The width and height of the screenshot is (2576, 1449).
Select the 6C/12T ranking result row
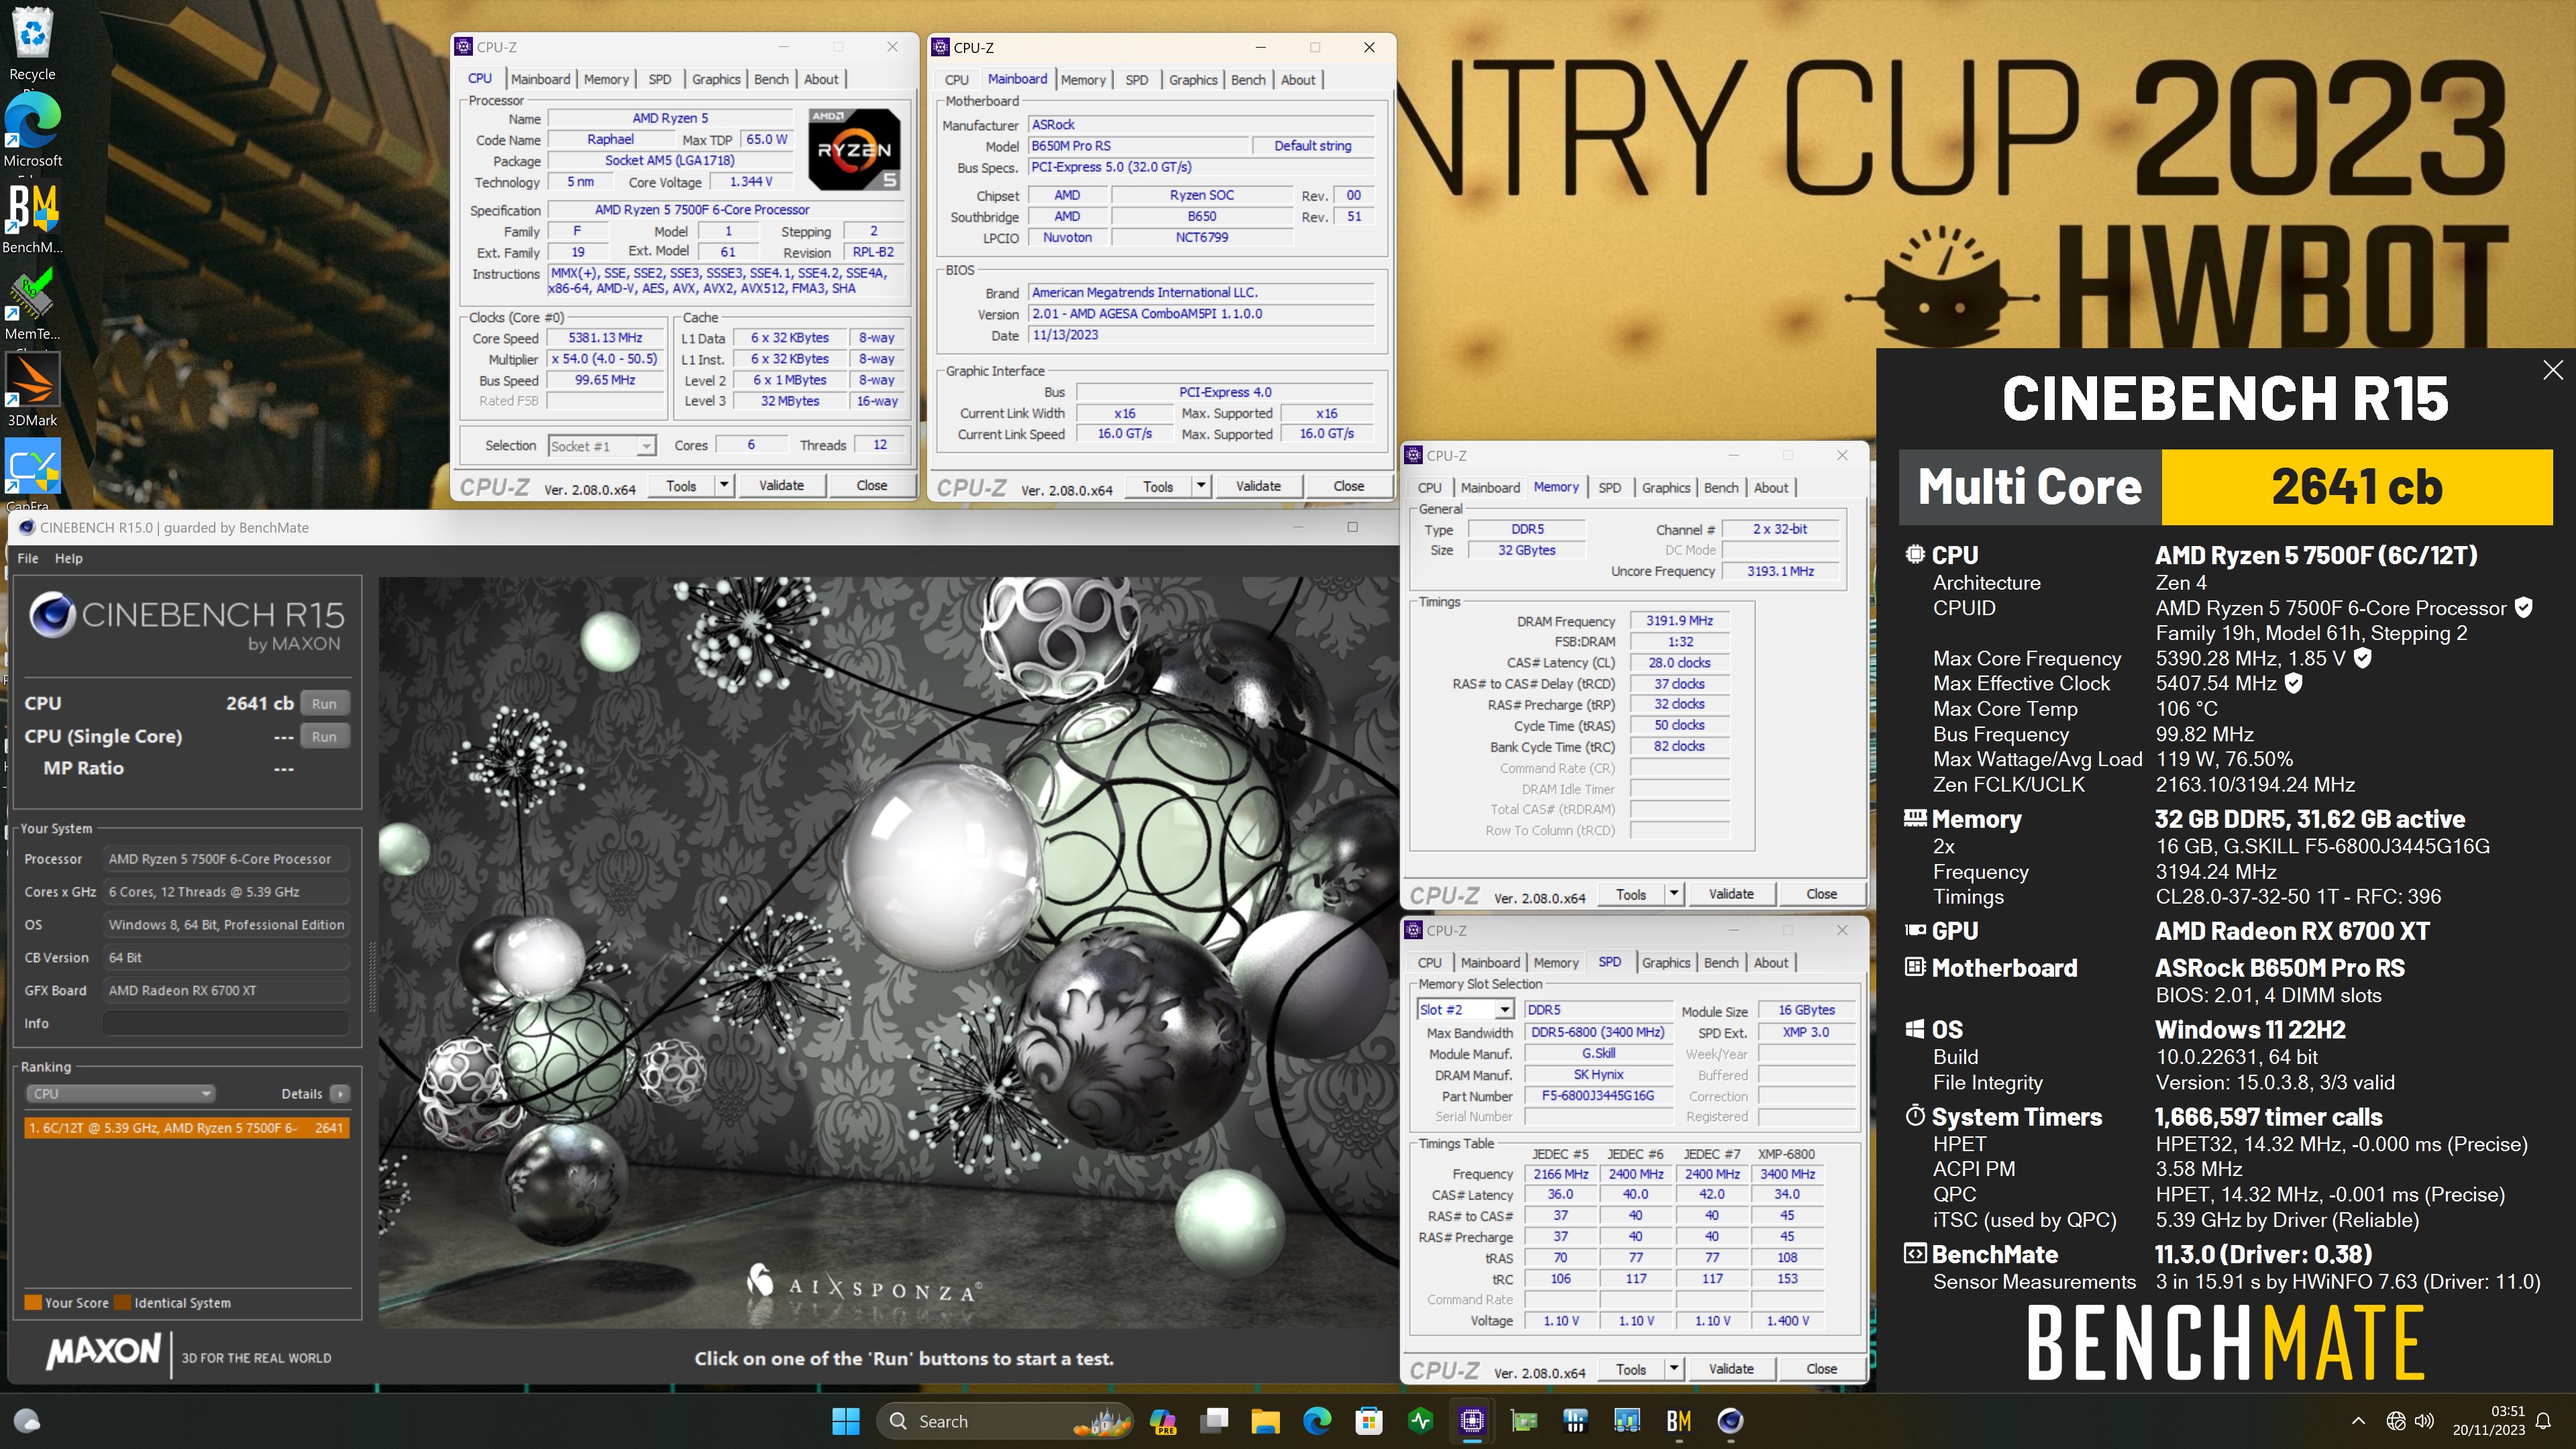coord(186,1128)
